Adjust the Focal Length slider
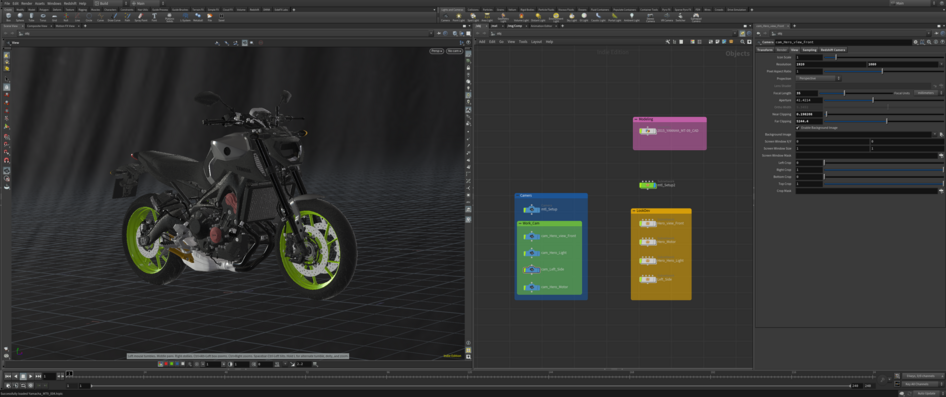 click(856, 93)
